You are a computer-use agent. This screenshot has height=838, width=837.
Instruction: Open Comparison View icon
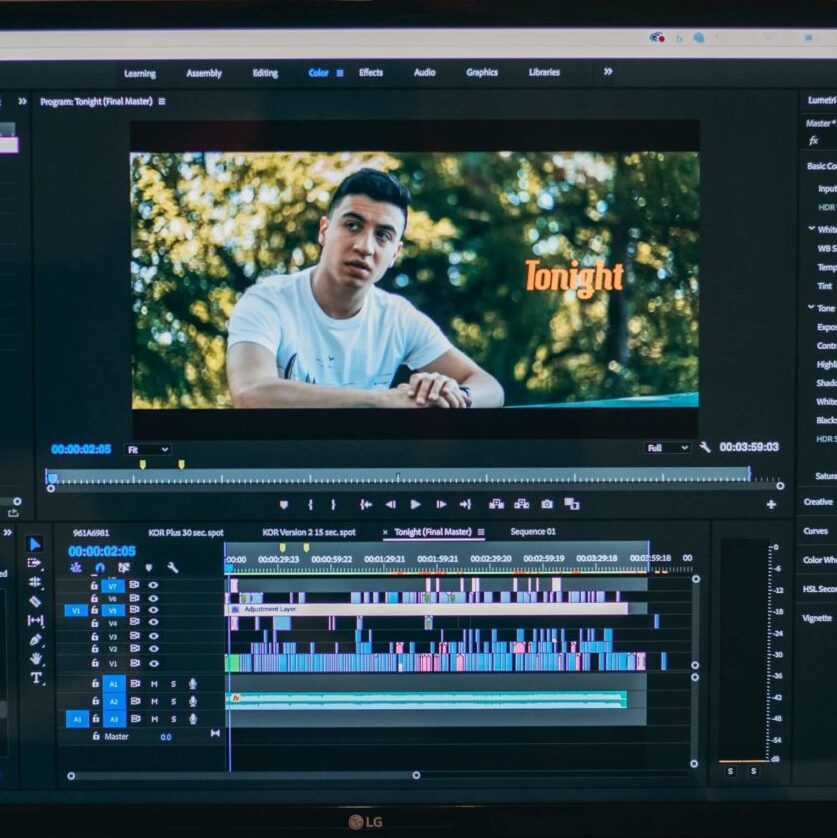click(572, 504)
